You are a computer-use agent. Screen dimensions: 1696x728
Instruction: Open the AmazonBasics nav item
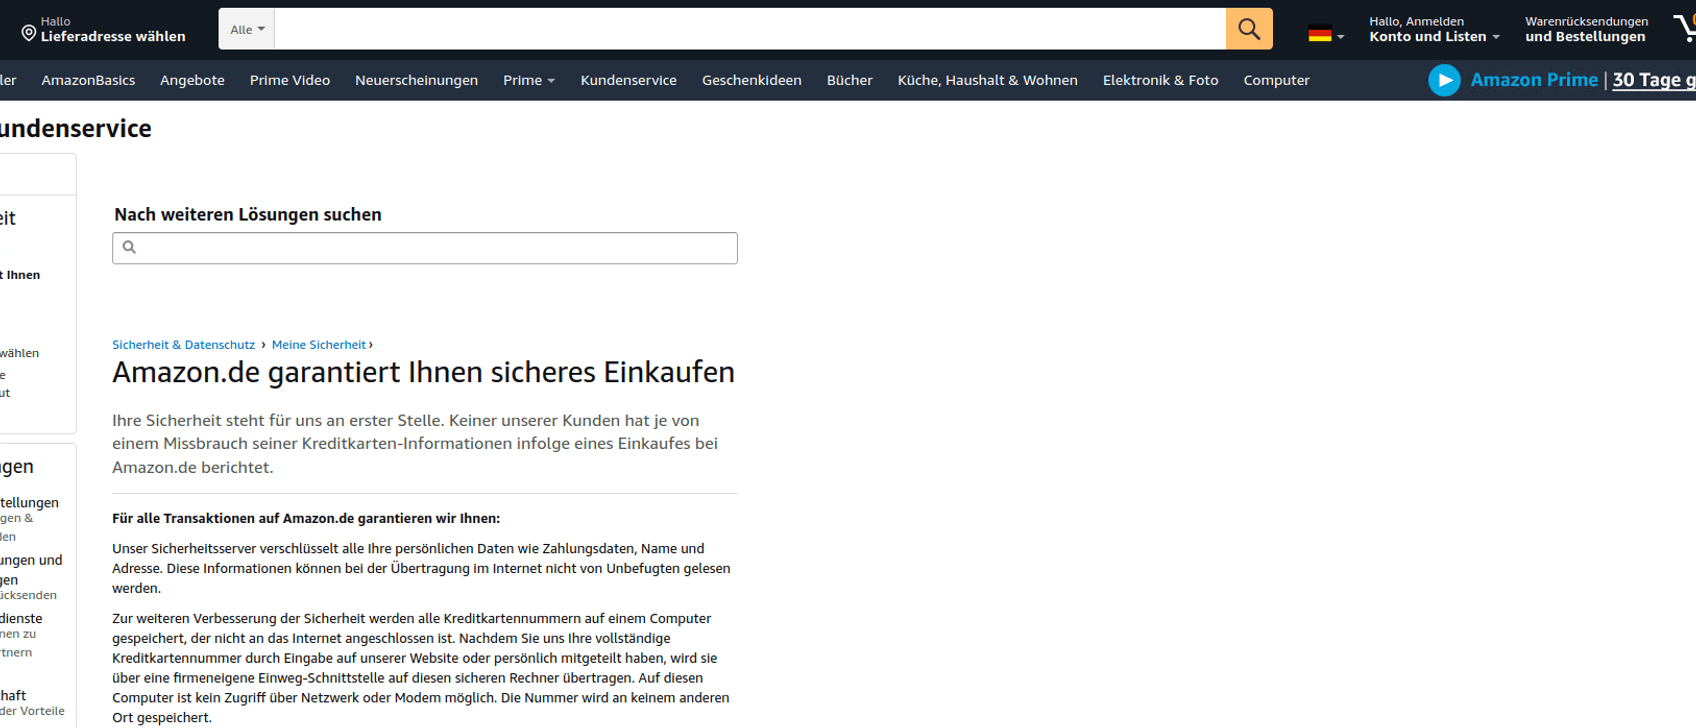click(88, 80)
